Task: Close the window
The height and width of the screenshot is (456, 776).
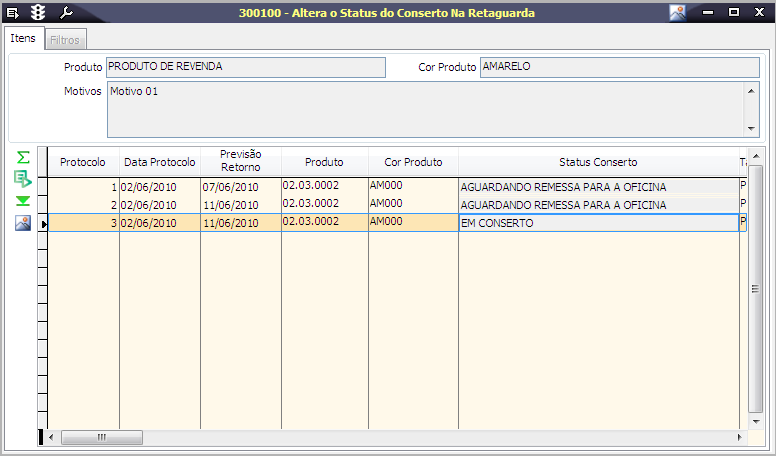Action: [760, 12]
